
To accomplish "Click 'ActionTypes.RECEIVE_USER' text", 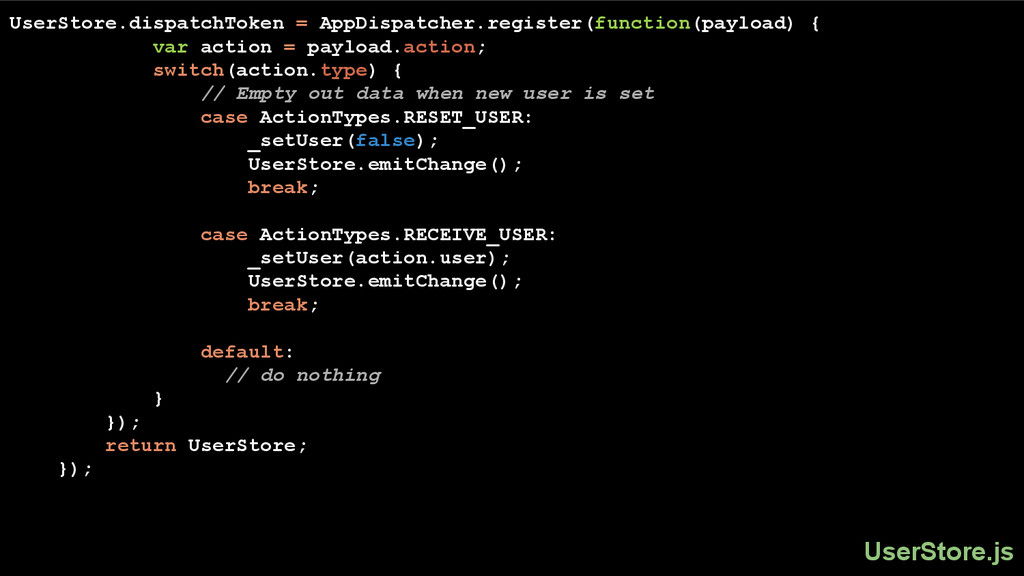I will (405, 235).
